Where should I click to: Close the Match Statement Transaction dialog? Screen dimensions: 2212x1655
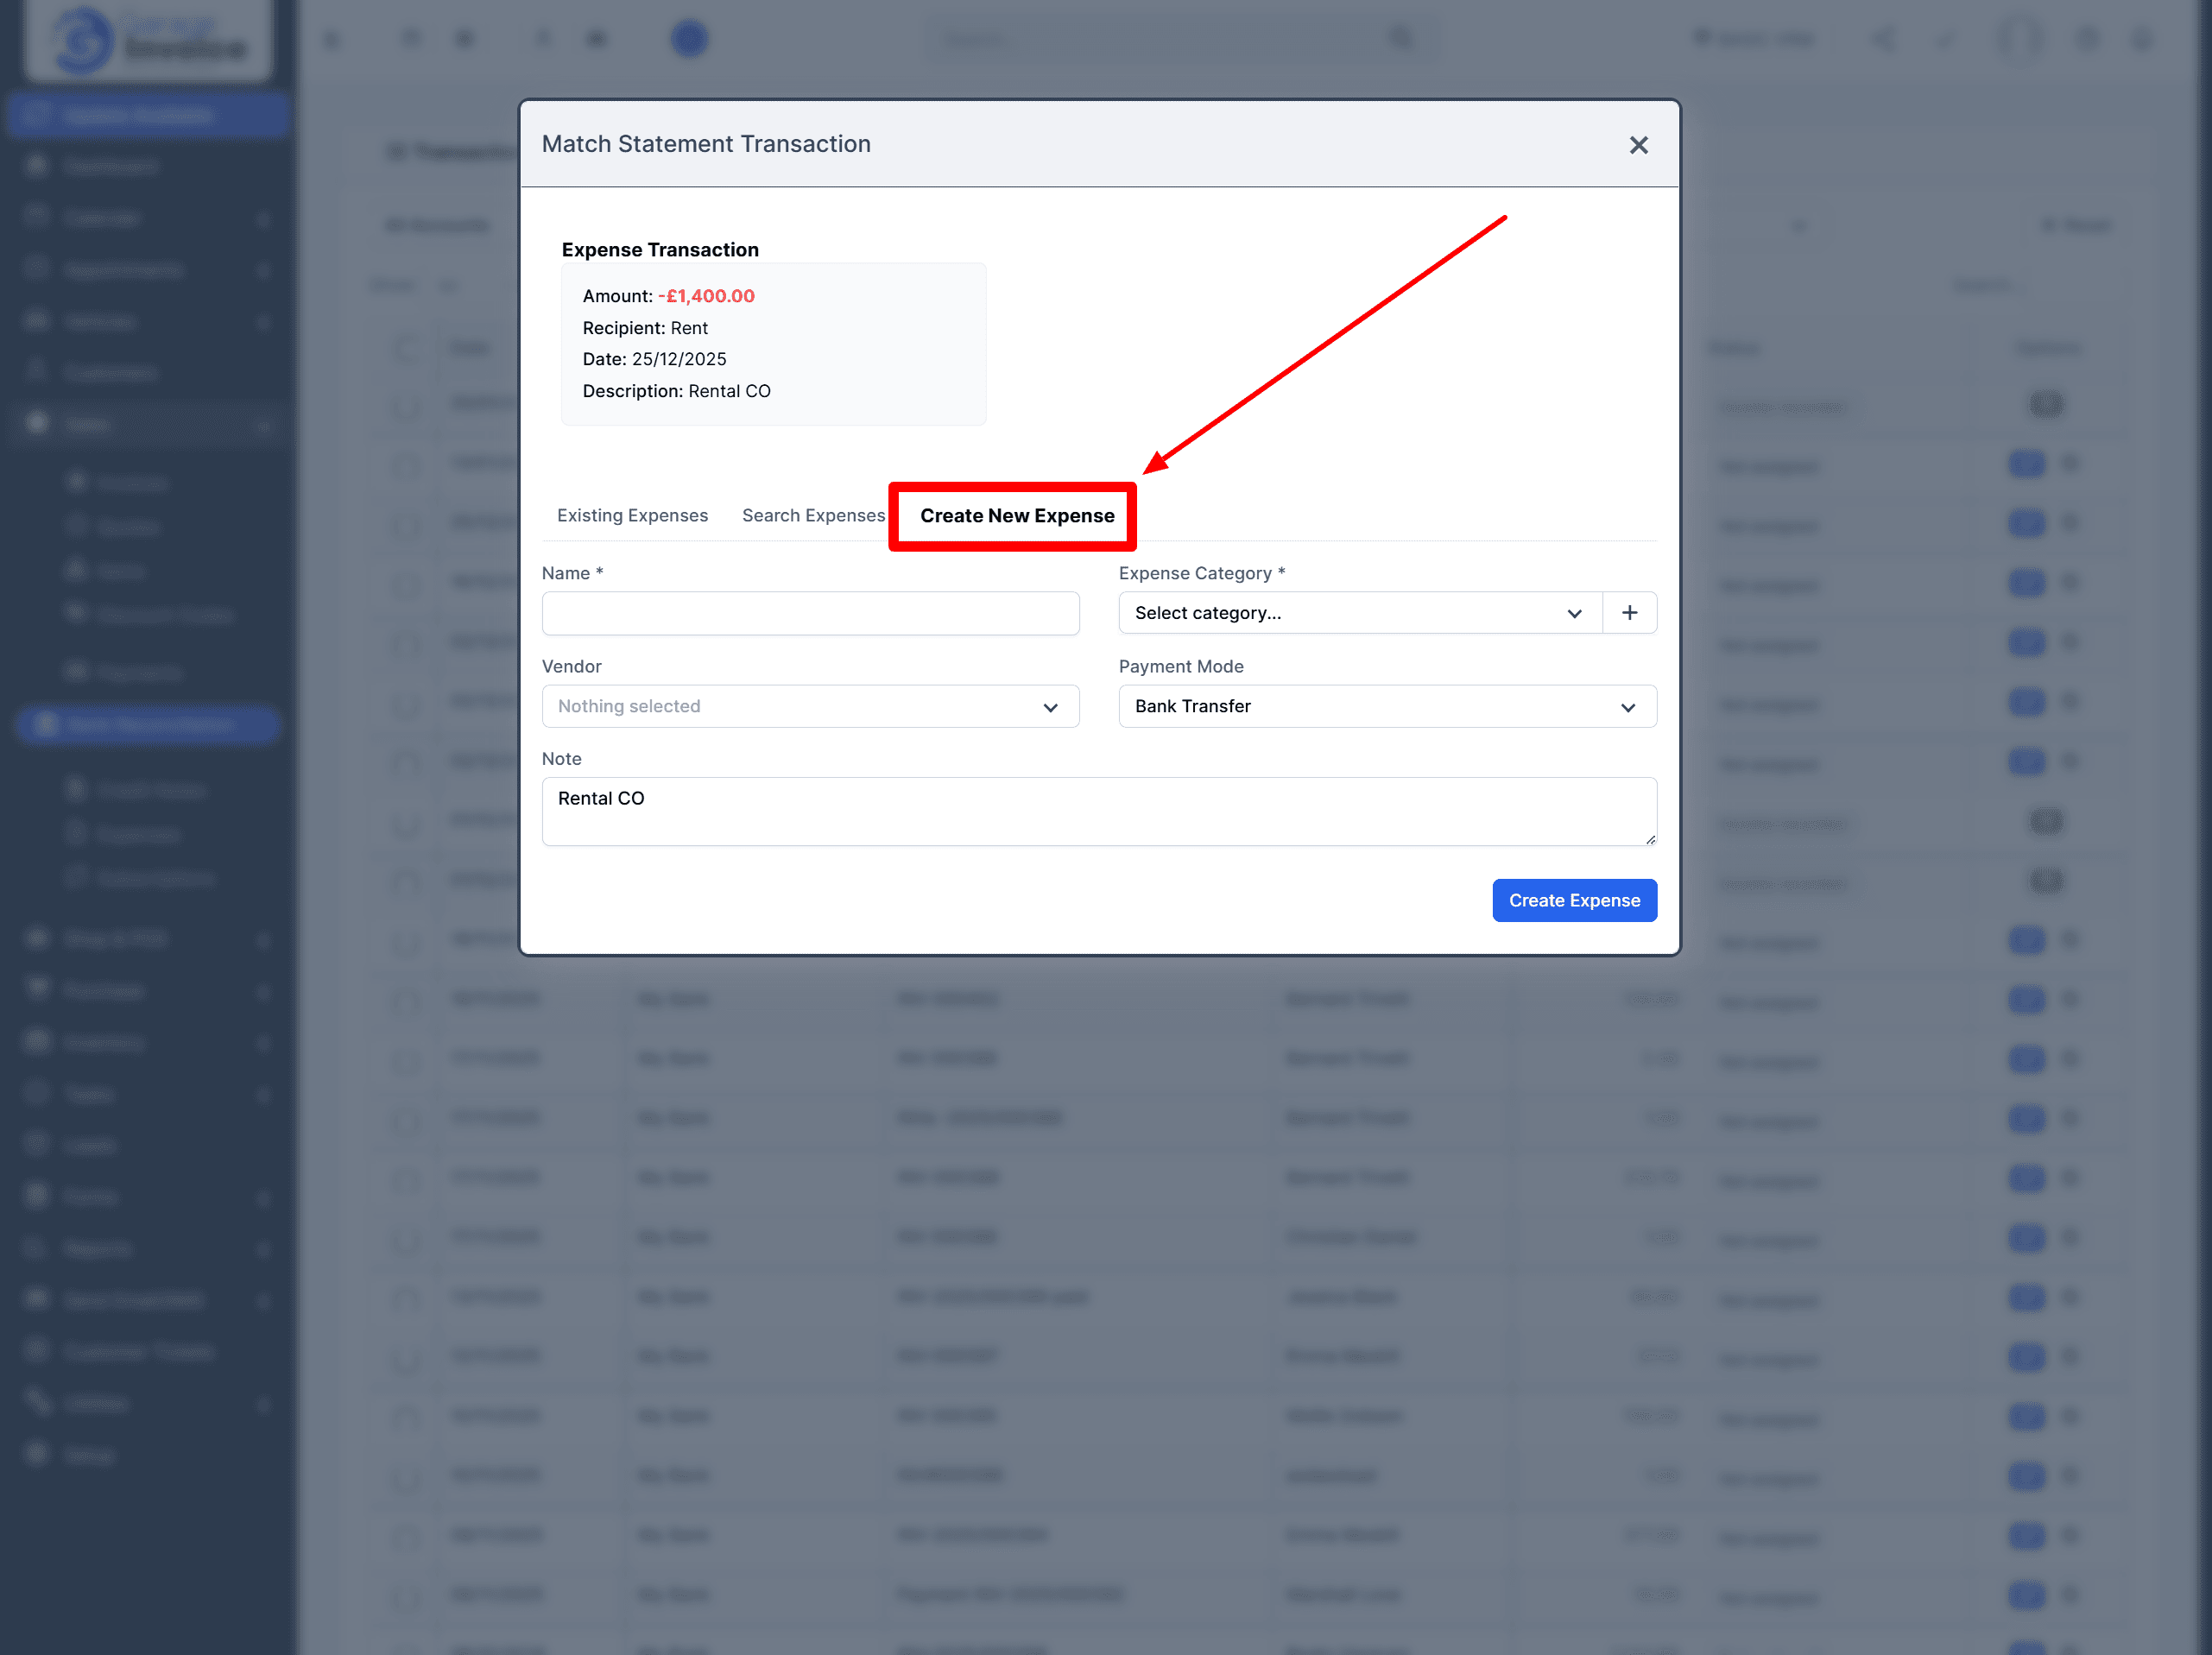(x=1637, y=145)
